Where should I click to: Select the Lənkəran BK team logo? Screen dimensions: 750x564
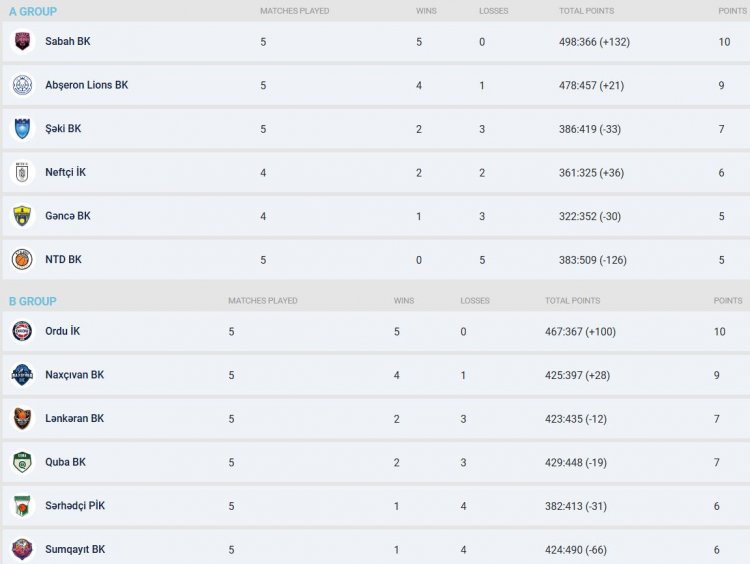22,418
